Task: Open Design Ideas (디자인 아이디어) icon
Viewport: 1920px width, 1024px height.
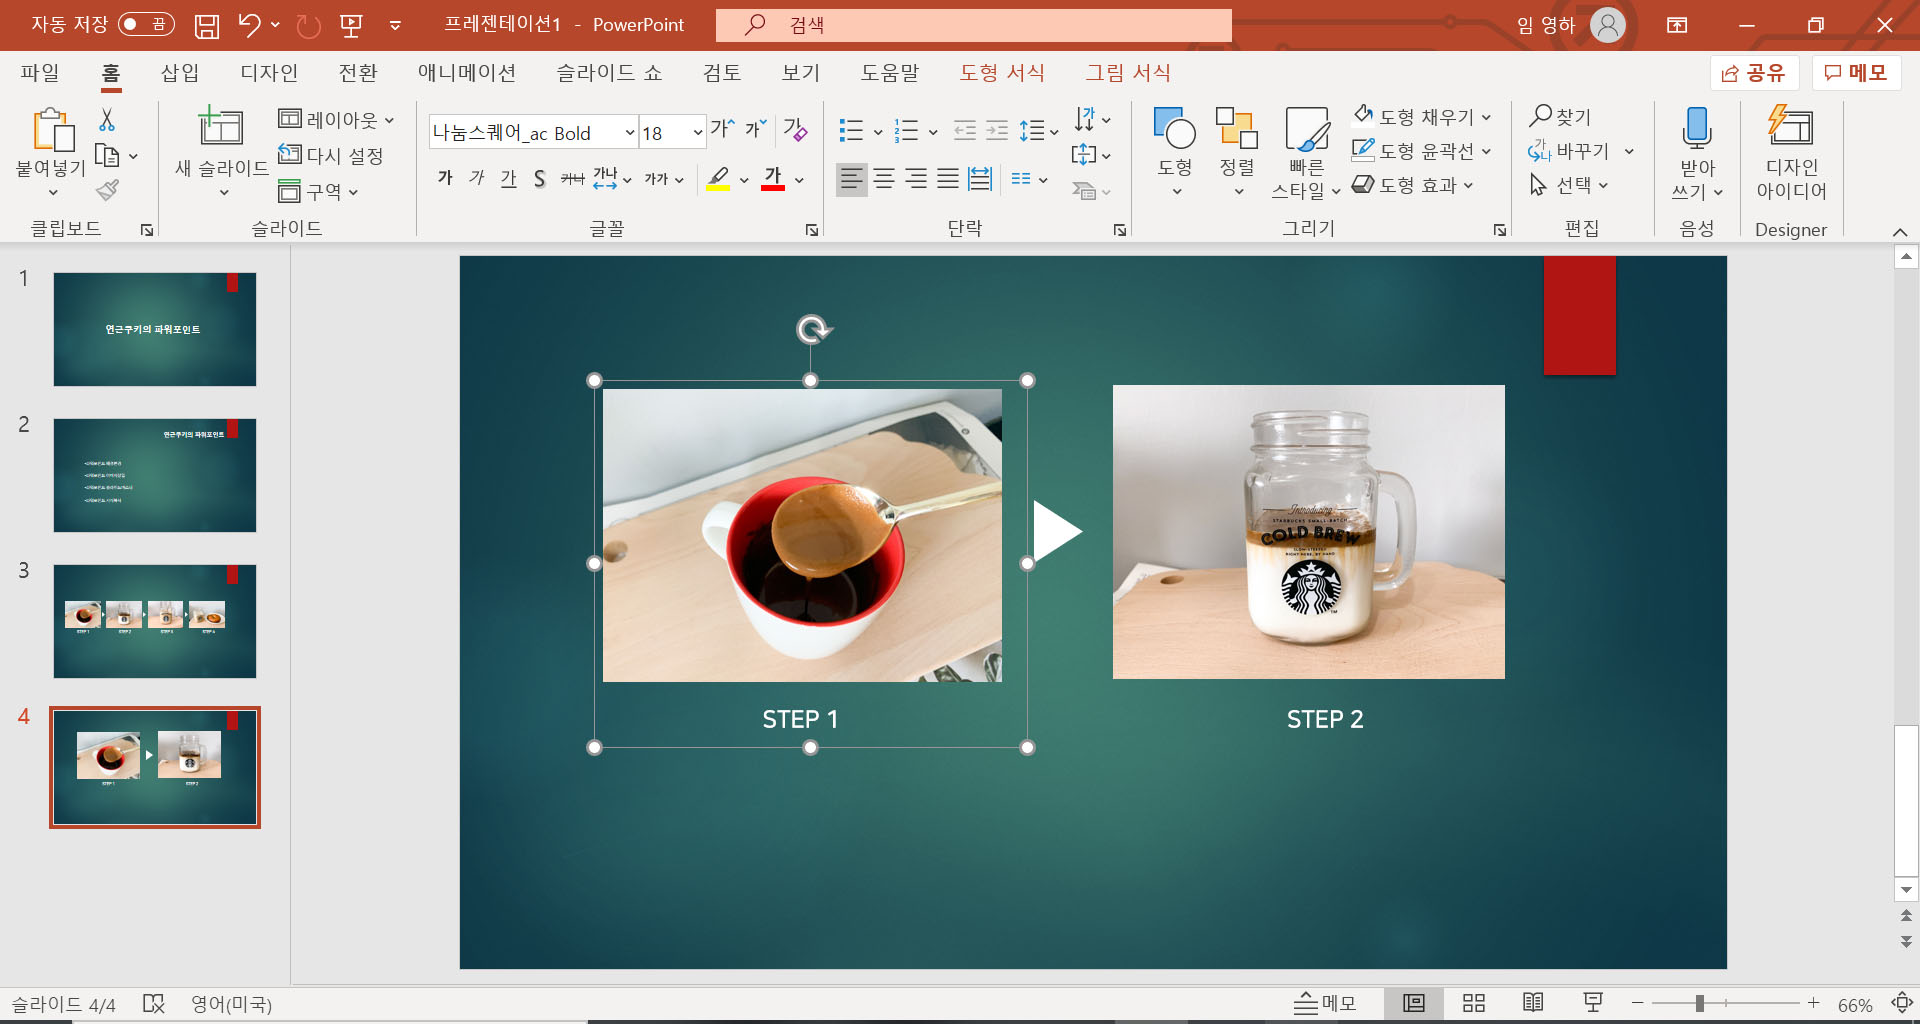Action: (1791, 126)
